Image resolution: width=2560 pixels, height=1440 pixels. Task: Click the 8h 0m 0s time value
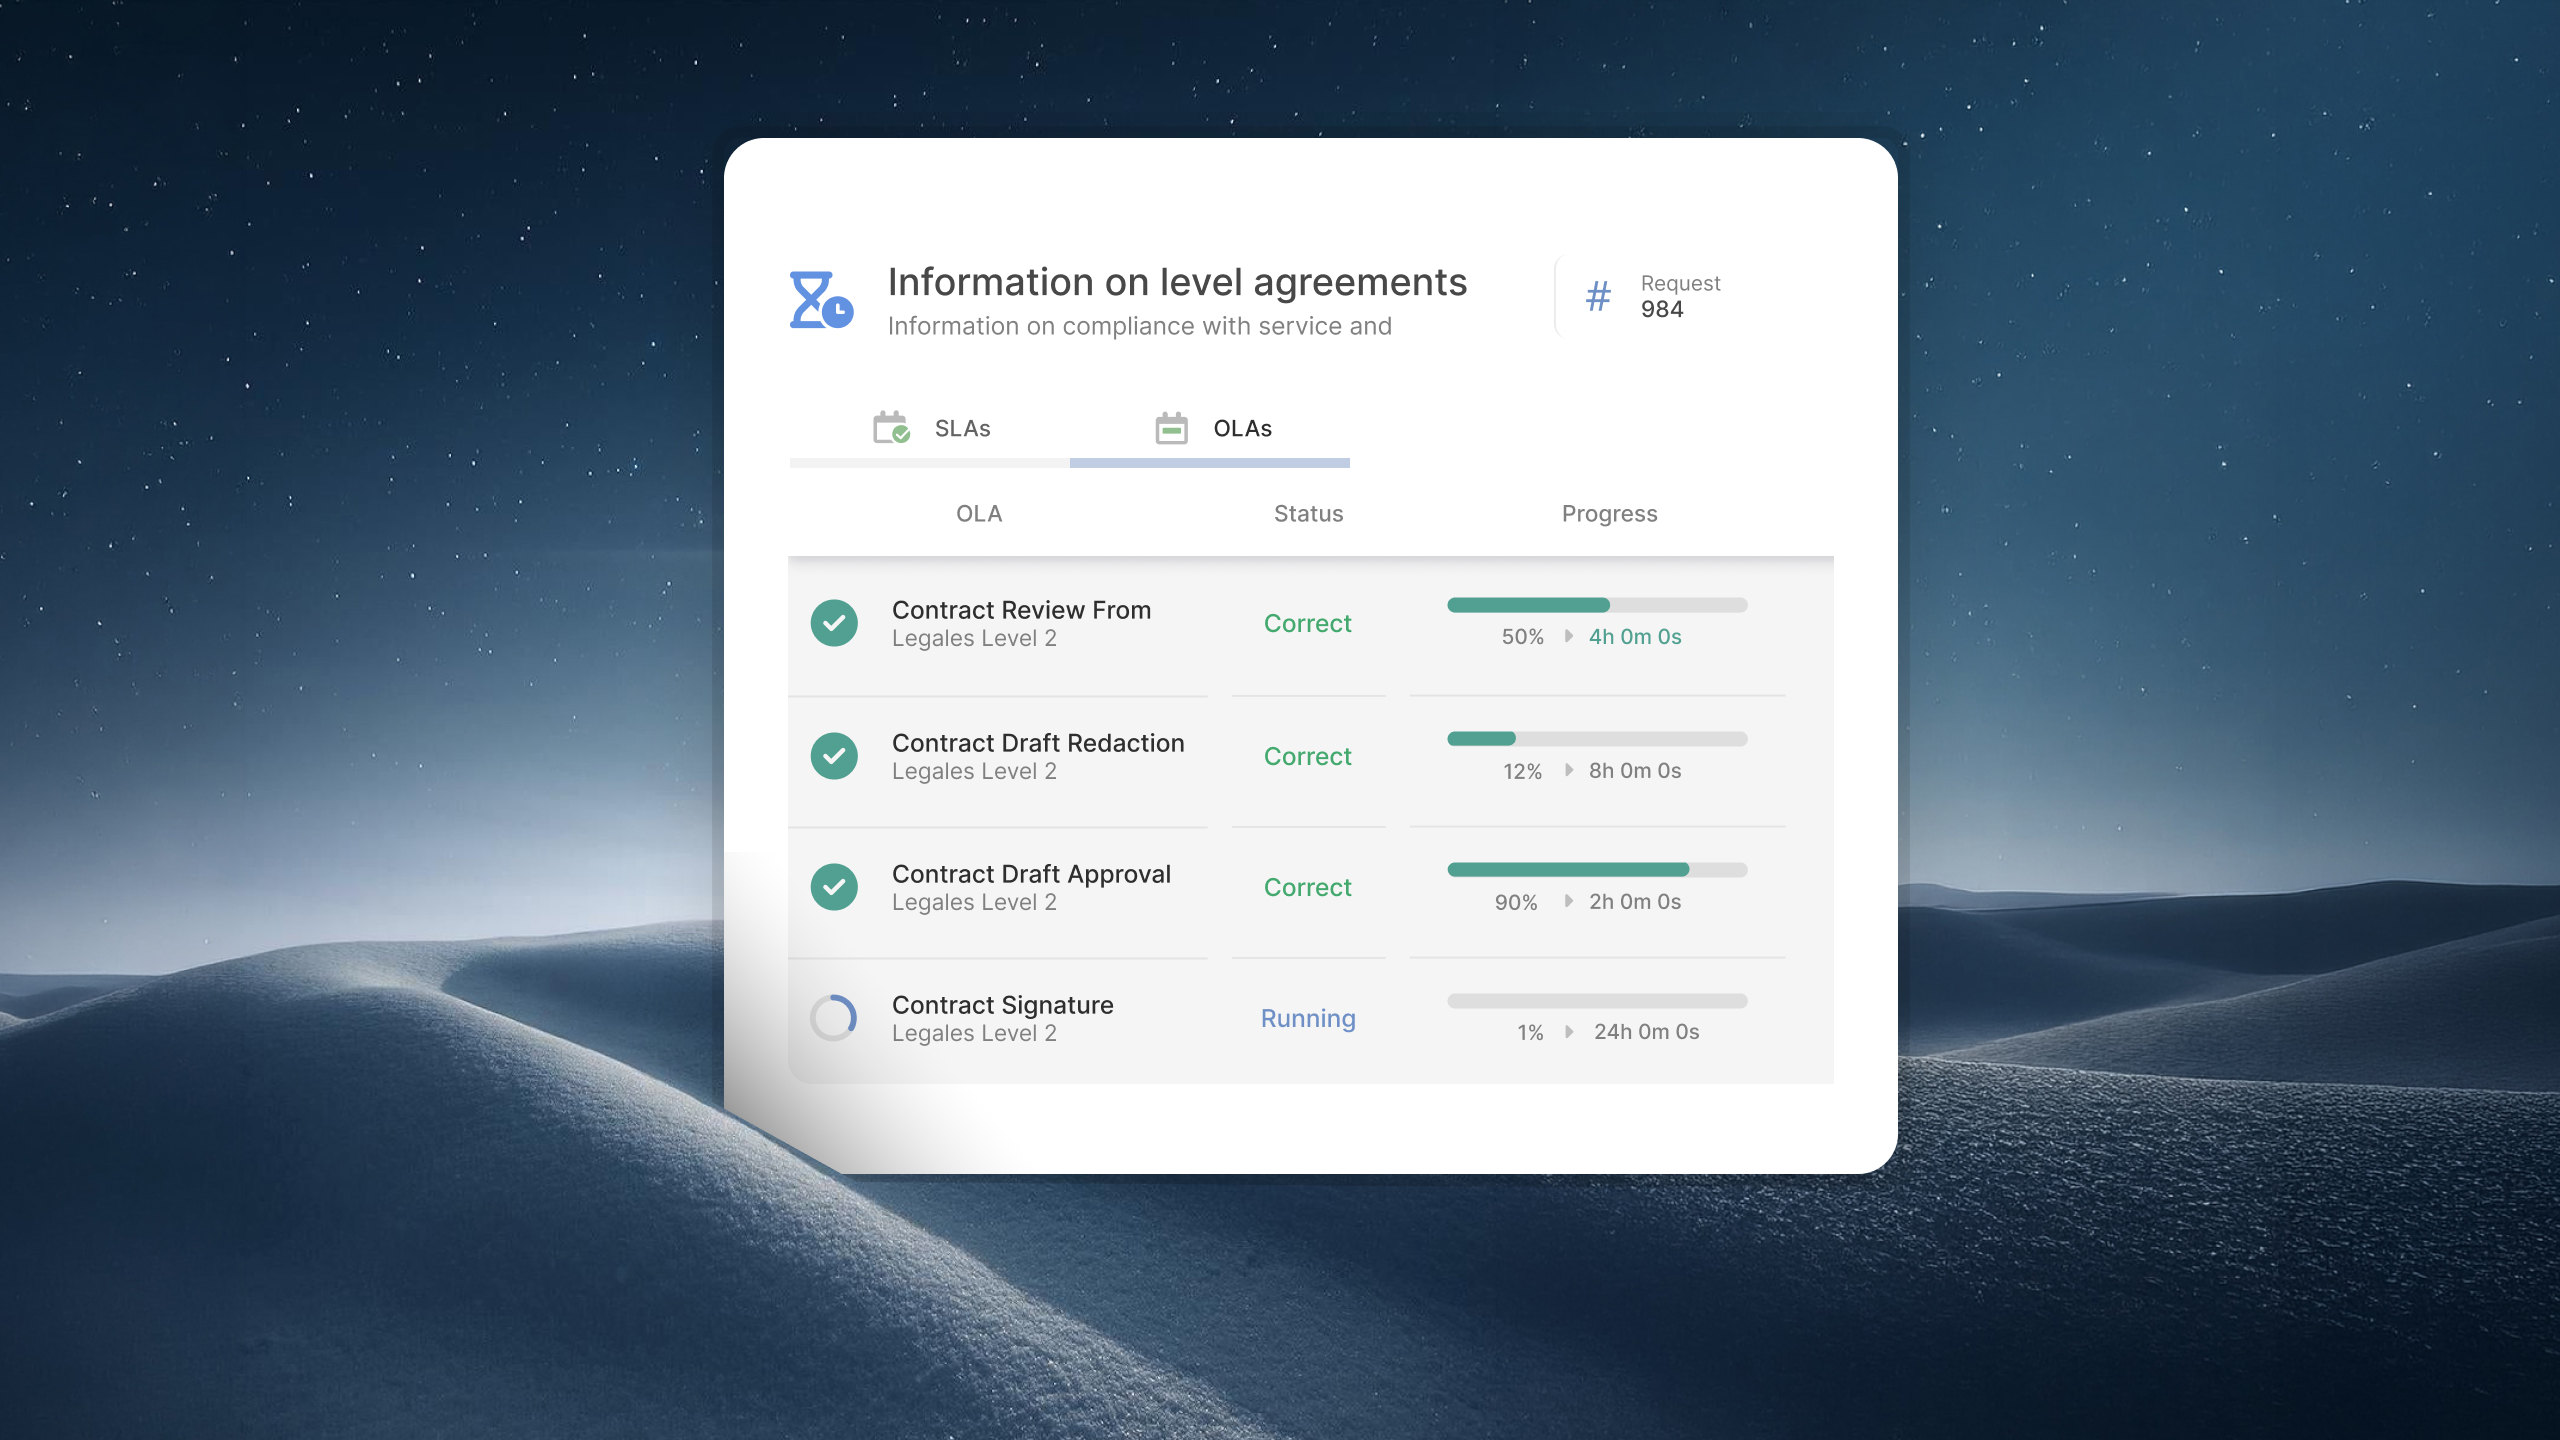(x=1635, y=770)
